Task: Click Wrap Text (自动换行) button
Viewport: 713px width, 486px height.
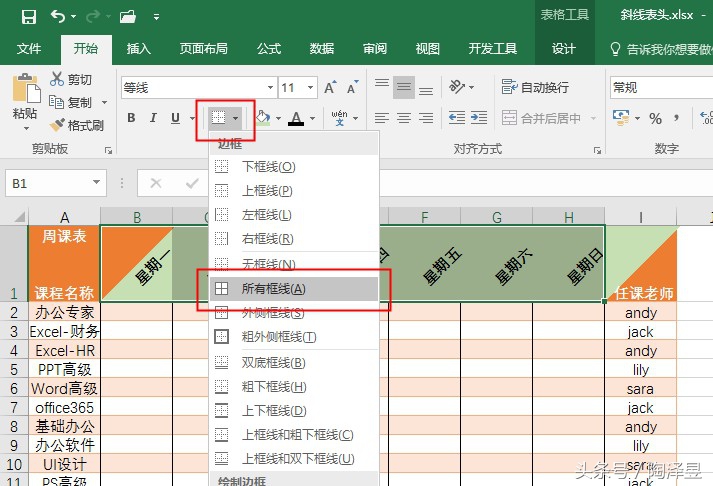Action: [x=535, y=87]
